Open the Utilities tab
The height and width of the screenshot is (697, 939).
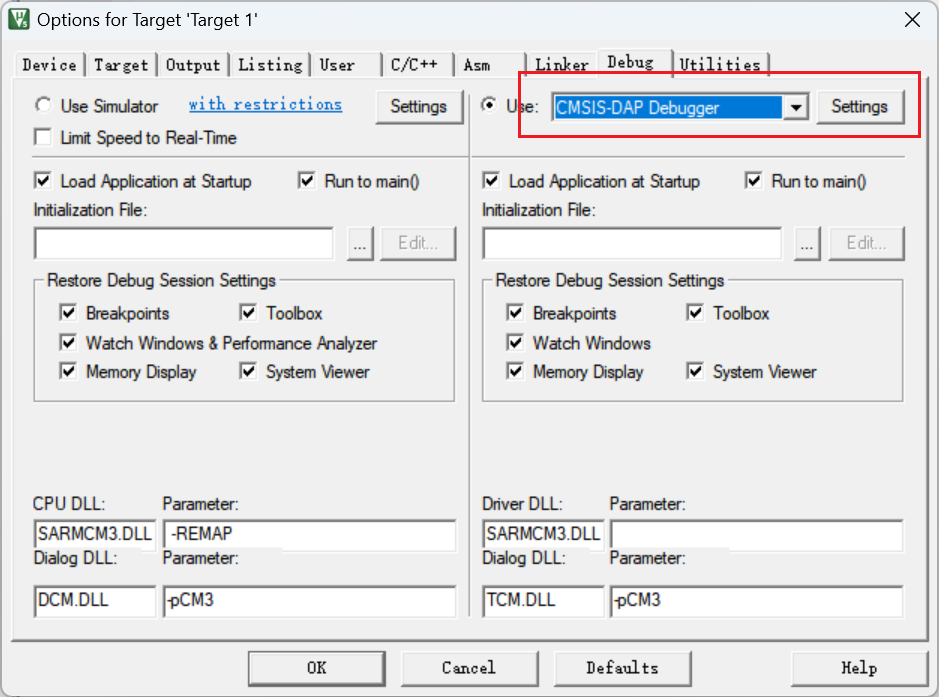(720, 65)
